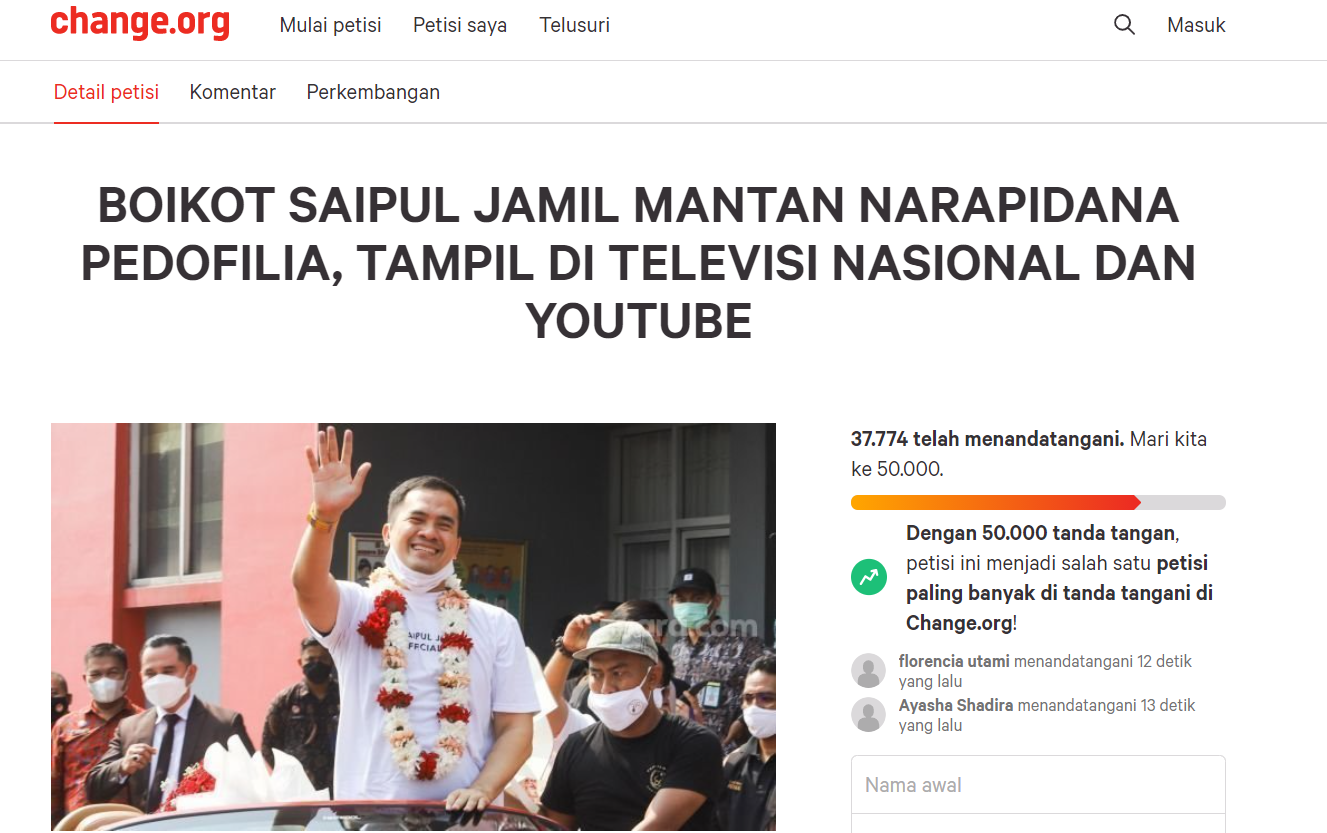Click the signature progress bar
Image resolution: width=1327 pixels, height=833 pixels.
1038,502
